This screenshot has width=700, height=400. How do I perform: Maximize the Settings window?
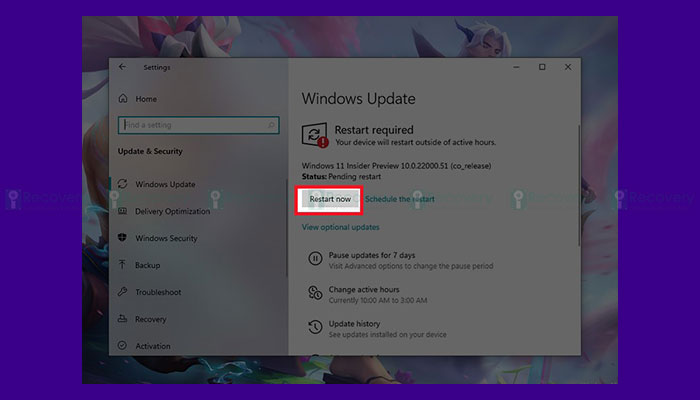542,67
